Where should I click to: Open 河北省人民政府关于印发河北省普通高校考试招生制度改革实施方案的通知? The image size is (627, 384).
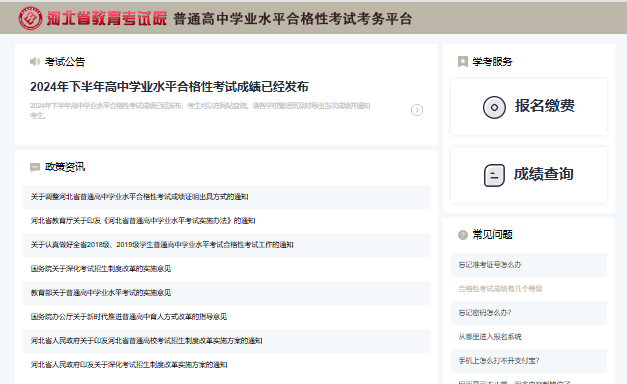(226, 341)
